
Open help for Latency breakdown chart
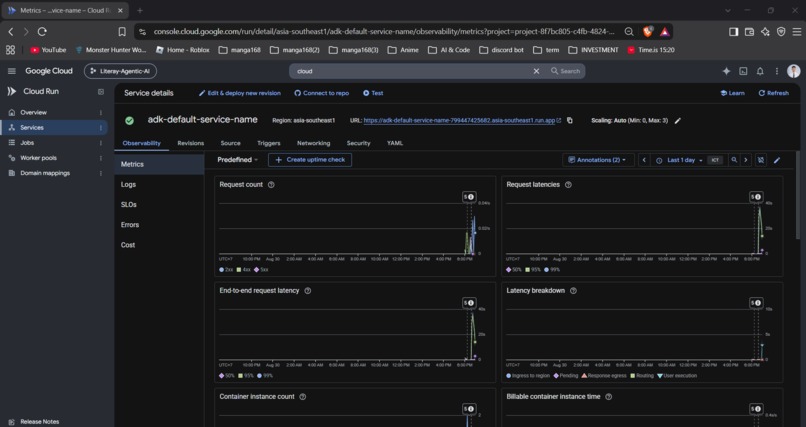click(x=573, y=290)
